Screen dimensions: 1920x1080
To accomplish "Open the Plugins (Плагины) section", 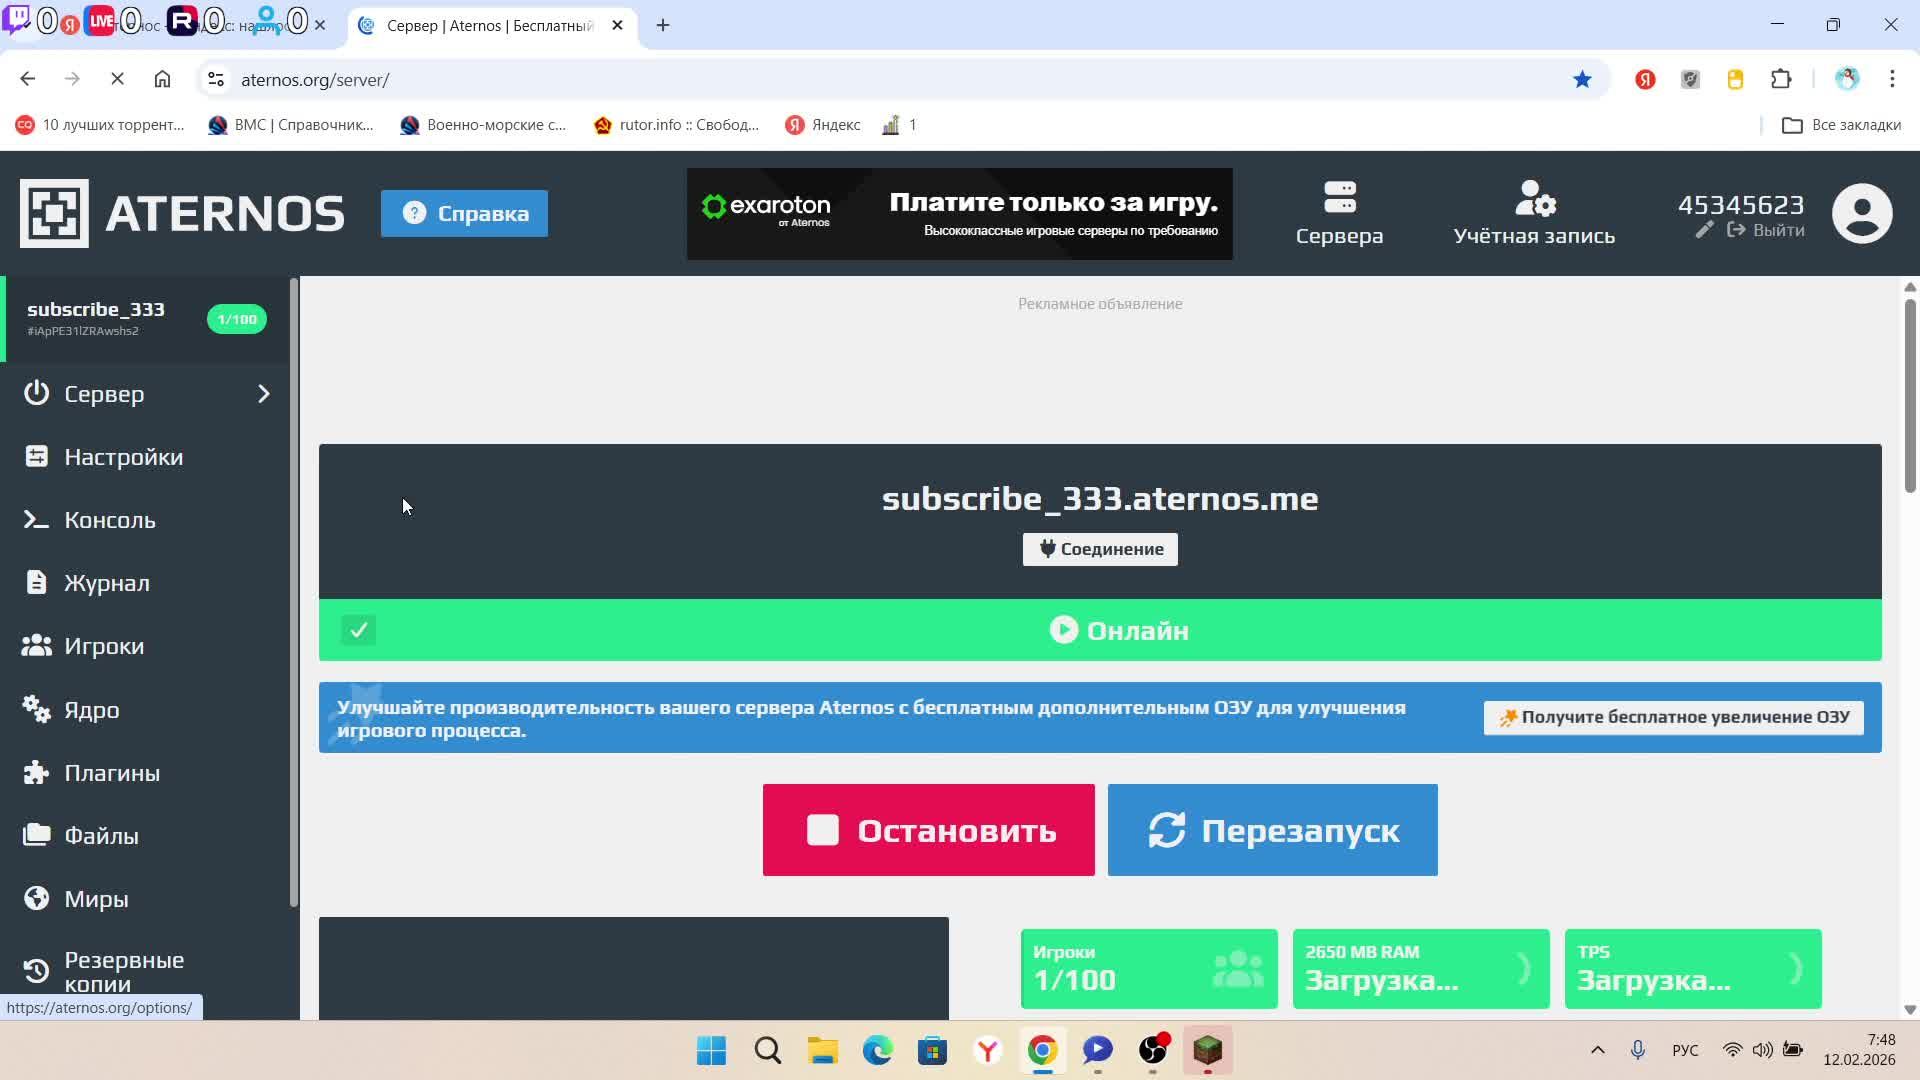I will 111,773.
